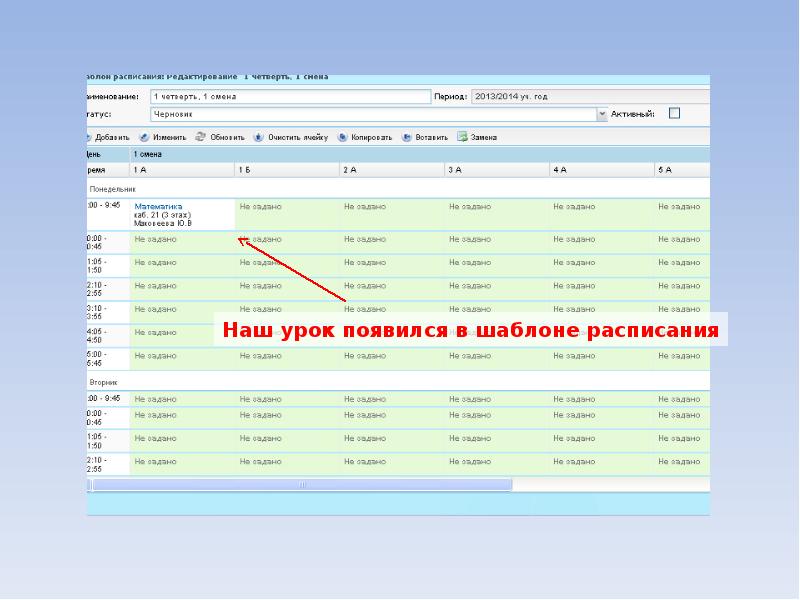Select Monday first lesson cell for 2 А

pos(391,214)
